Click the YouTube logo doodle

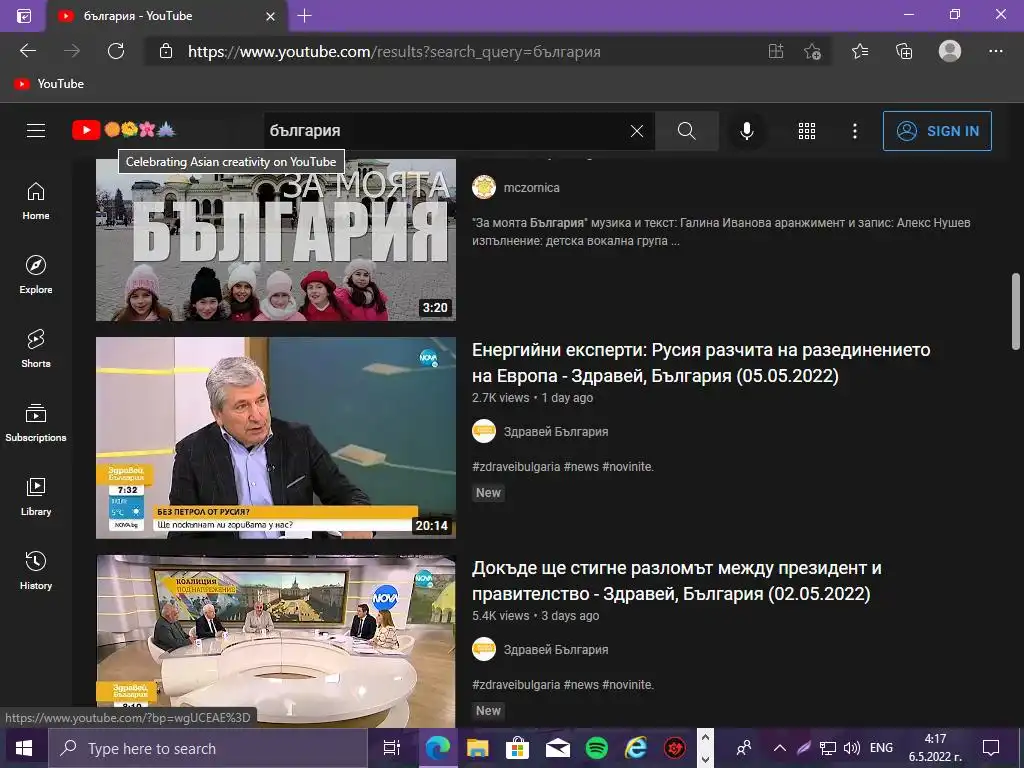(x=124, y=130)
